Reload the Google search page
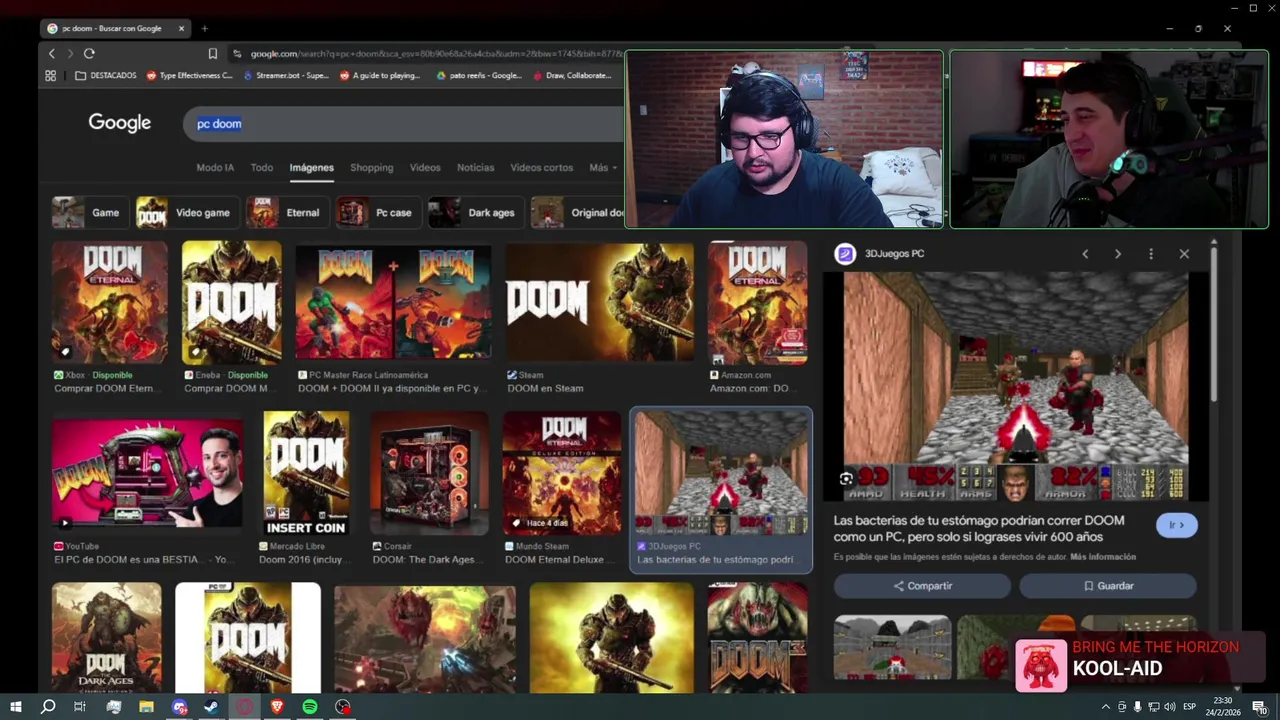Screen dimensions: 1280x720 click(x=89, y=54)
